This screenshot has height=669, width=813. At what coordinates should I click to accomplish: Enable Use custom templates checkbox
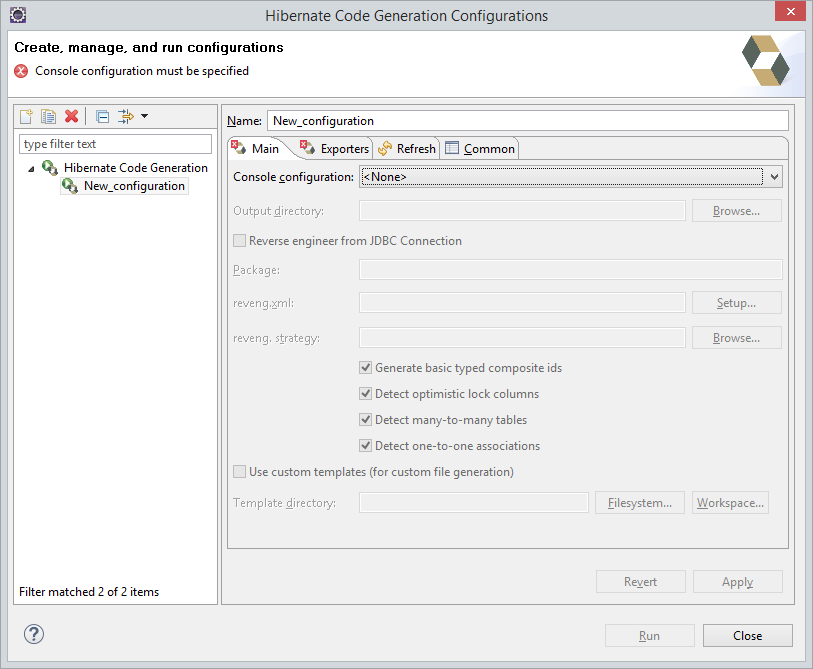point(240,471)
